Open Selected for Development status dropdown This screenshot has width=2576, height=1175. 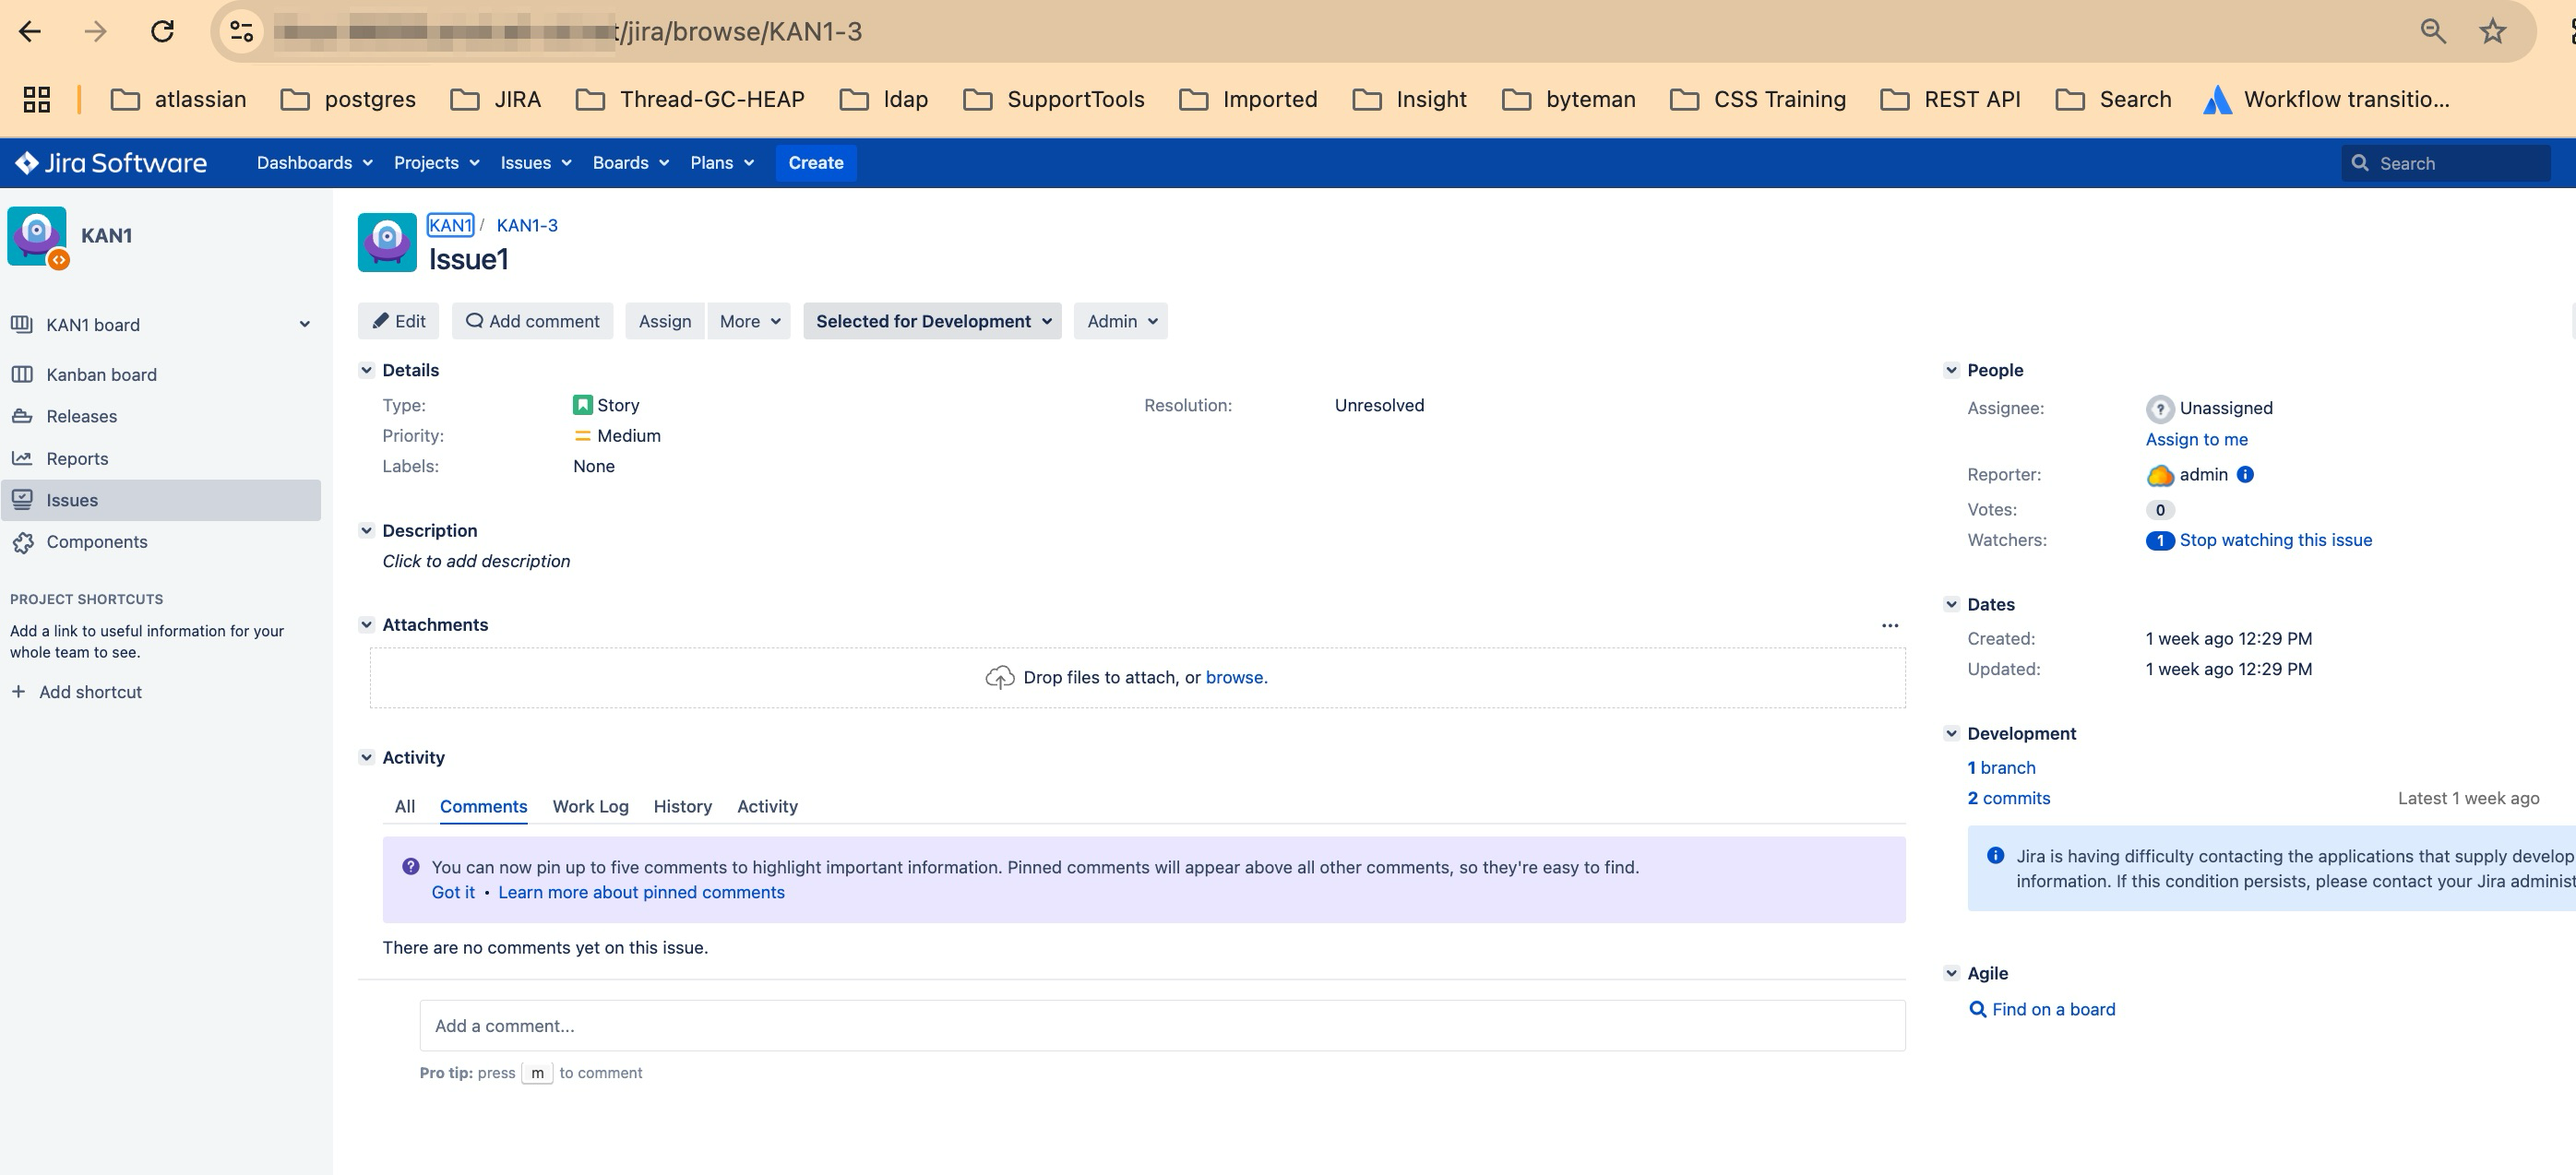pyautogui.click(x=932, y=321)
